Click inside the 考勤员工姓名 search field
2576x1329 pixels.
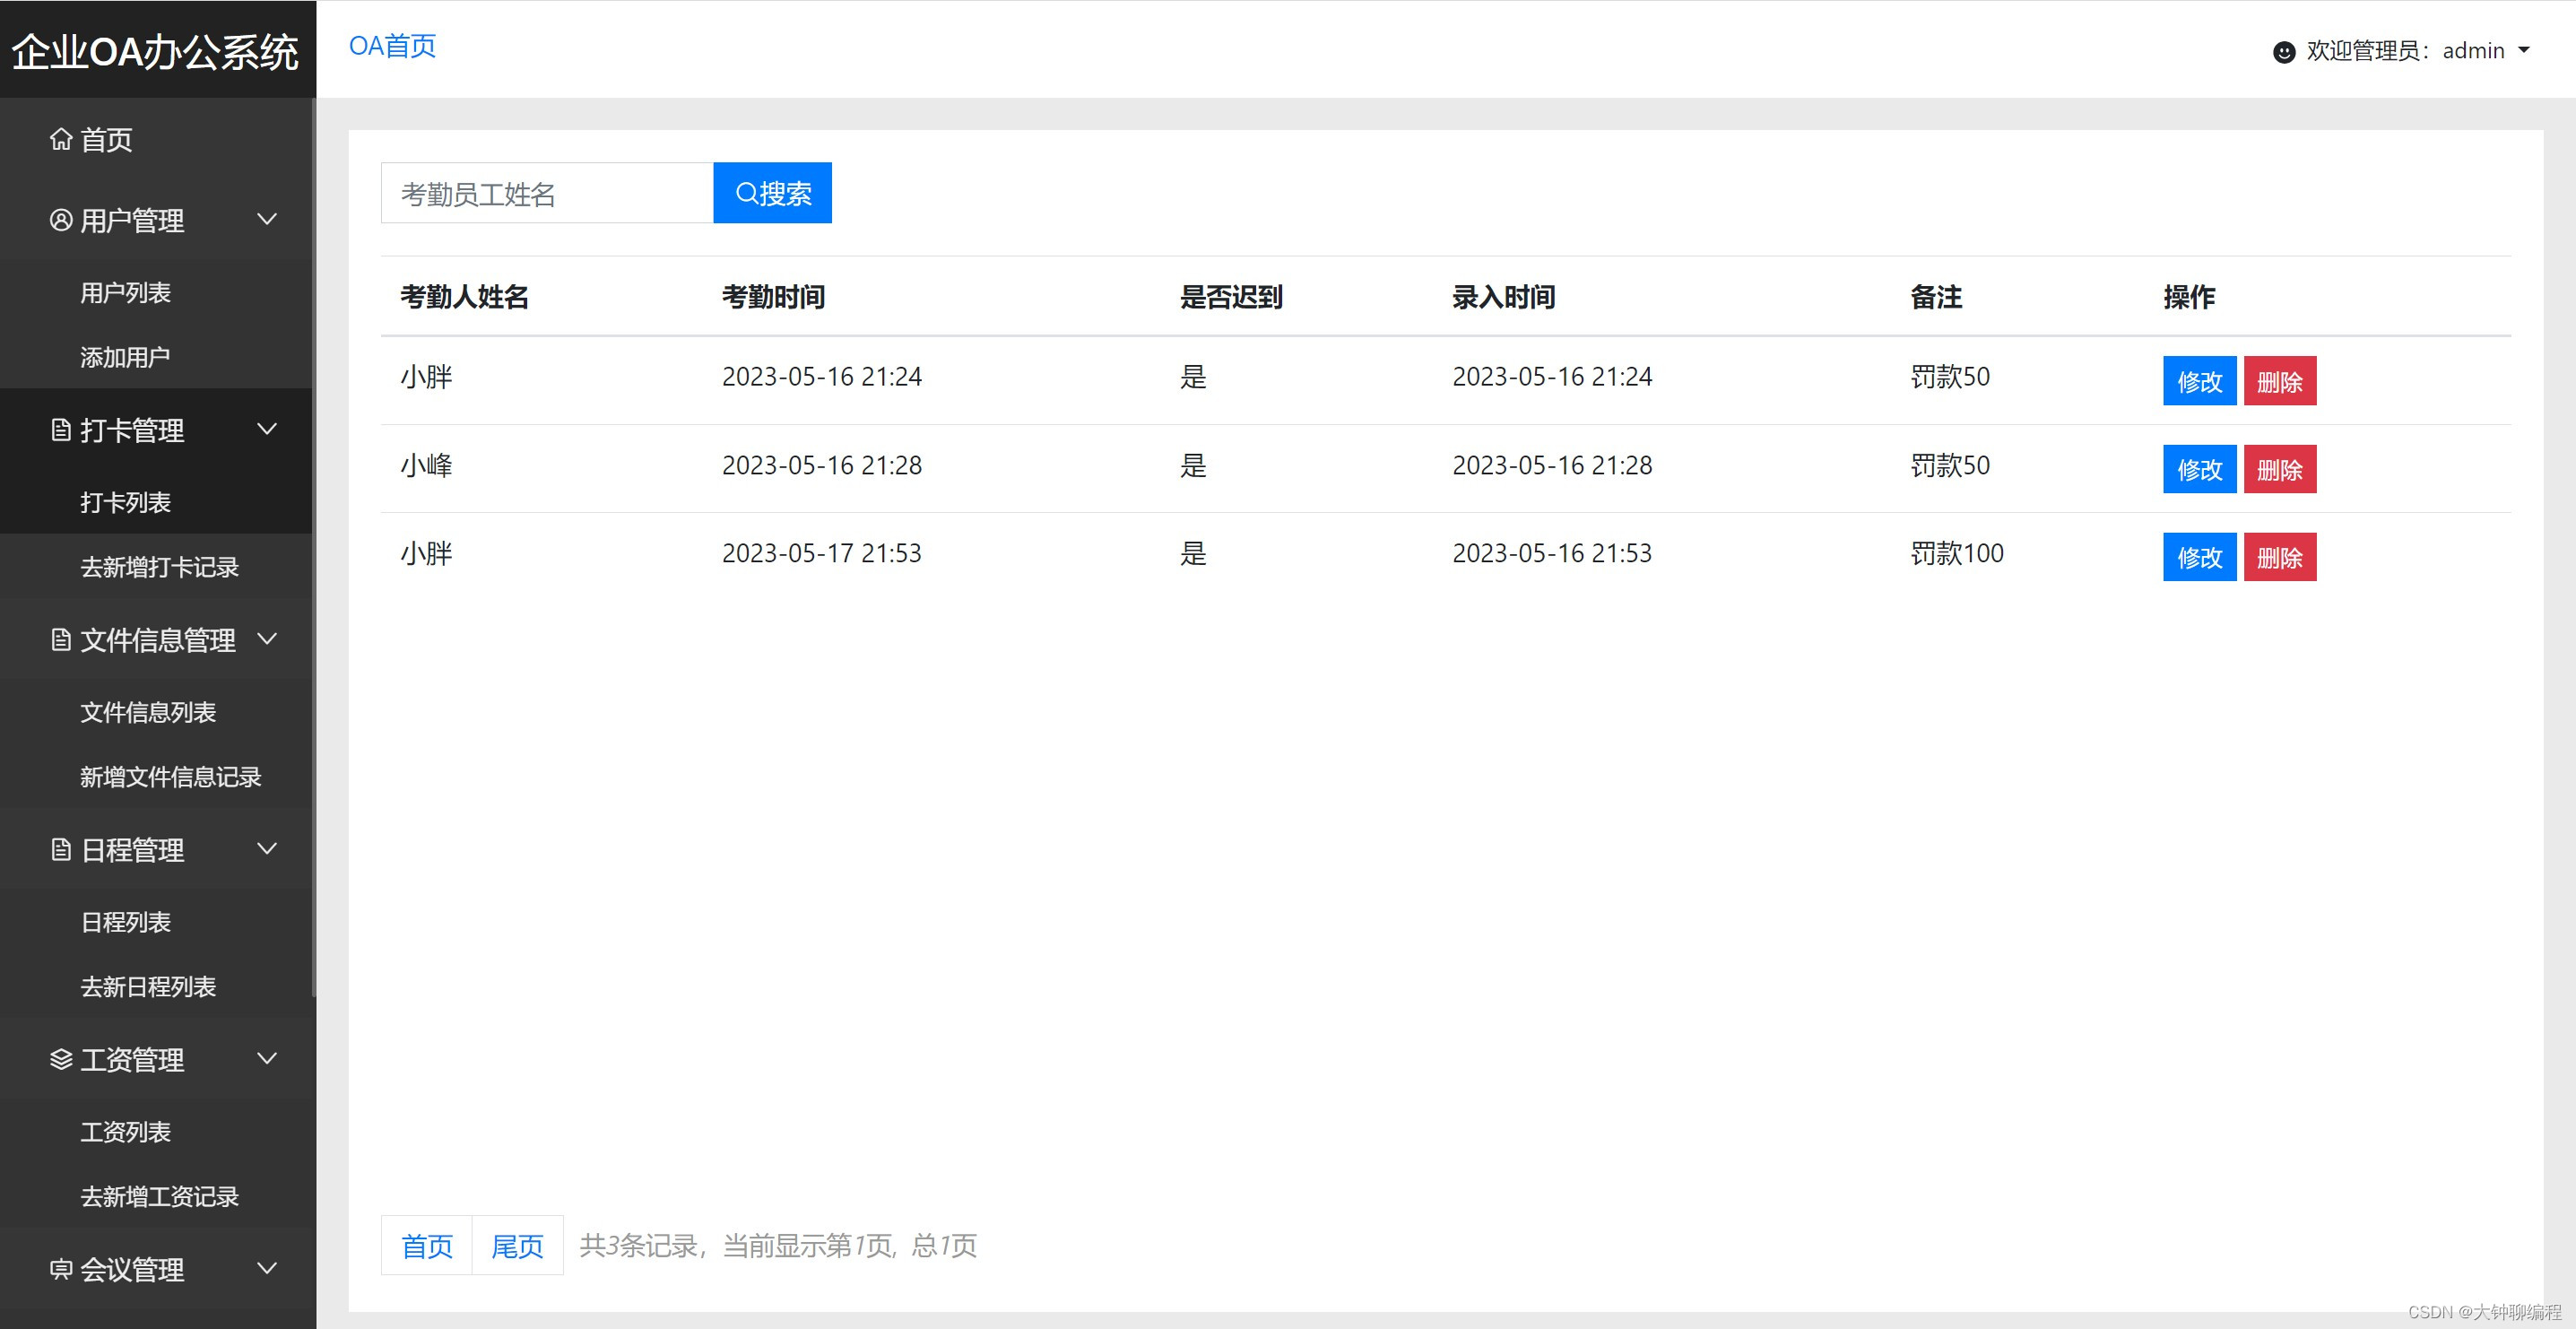tap(546, 192)
